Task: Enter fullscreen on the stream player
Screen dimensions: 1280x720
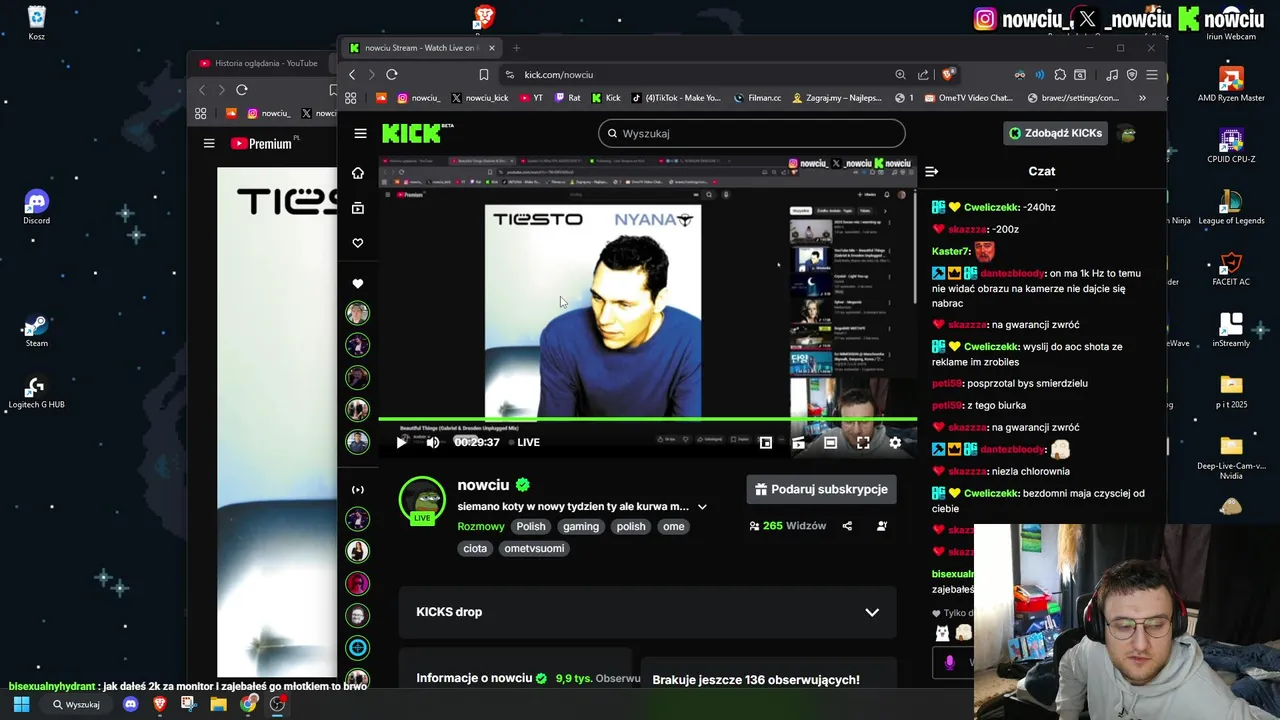Action: (x=863, y=442)
